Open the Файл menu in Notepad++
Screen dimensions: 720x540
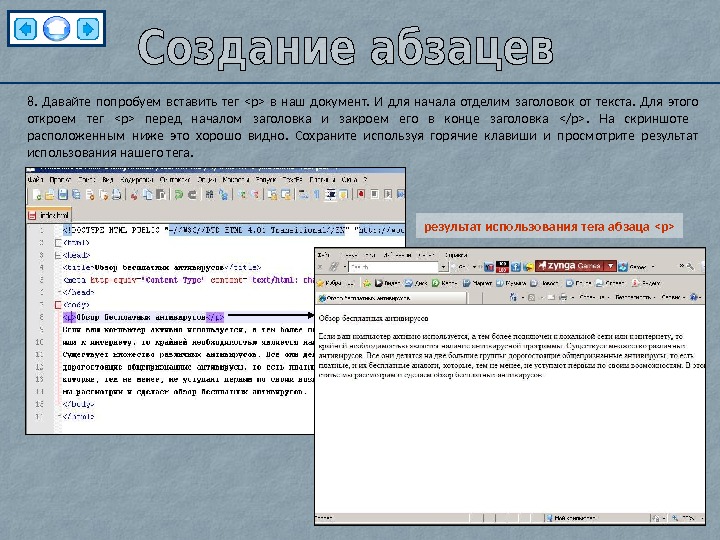coord(35,180)
